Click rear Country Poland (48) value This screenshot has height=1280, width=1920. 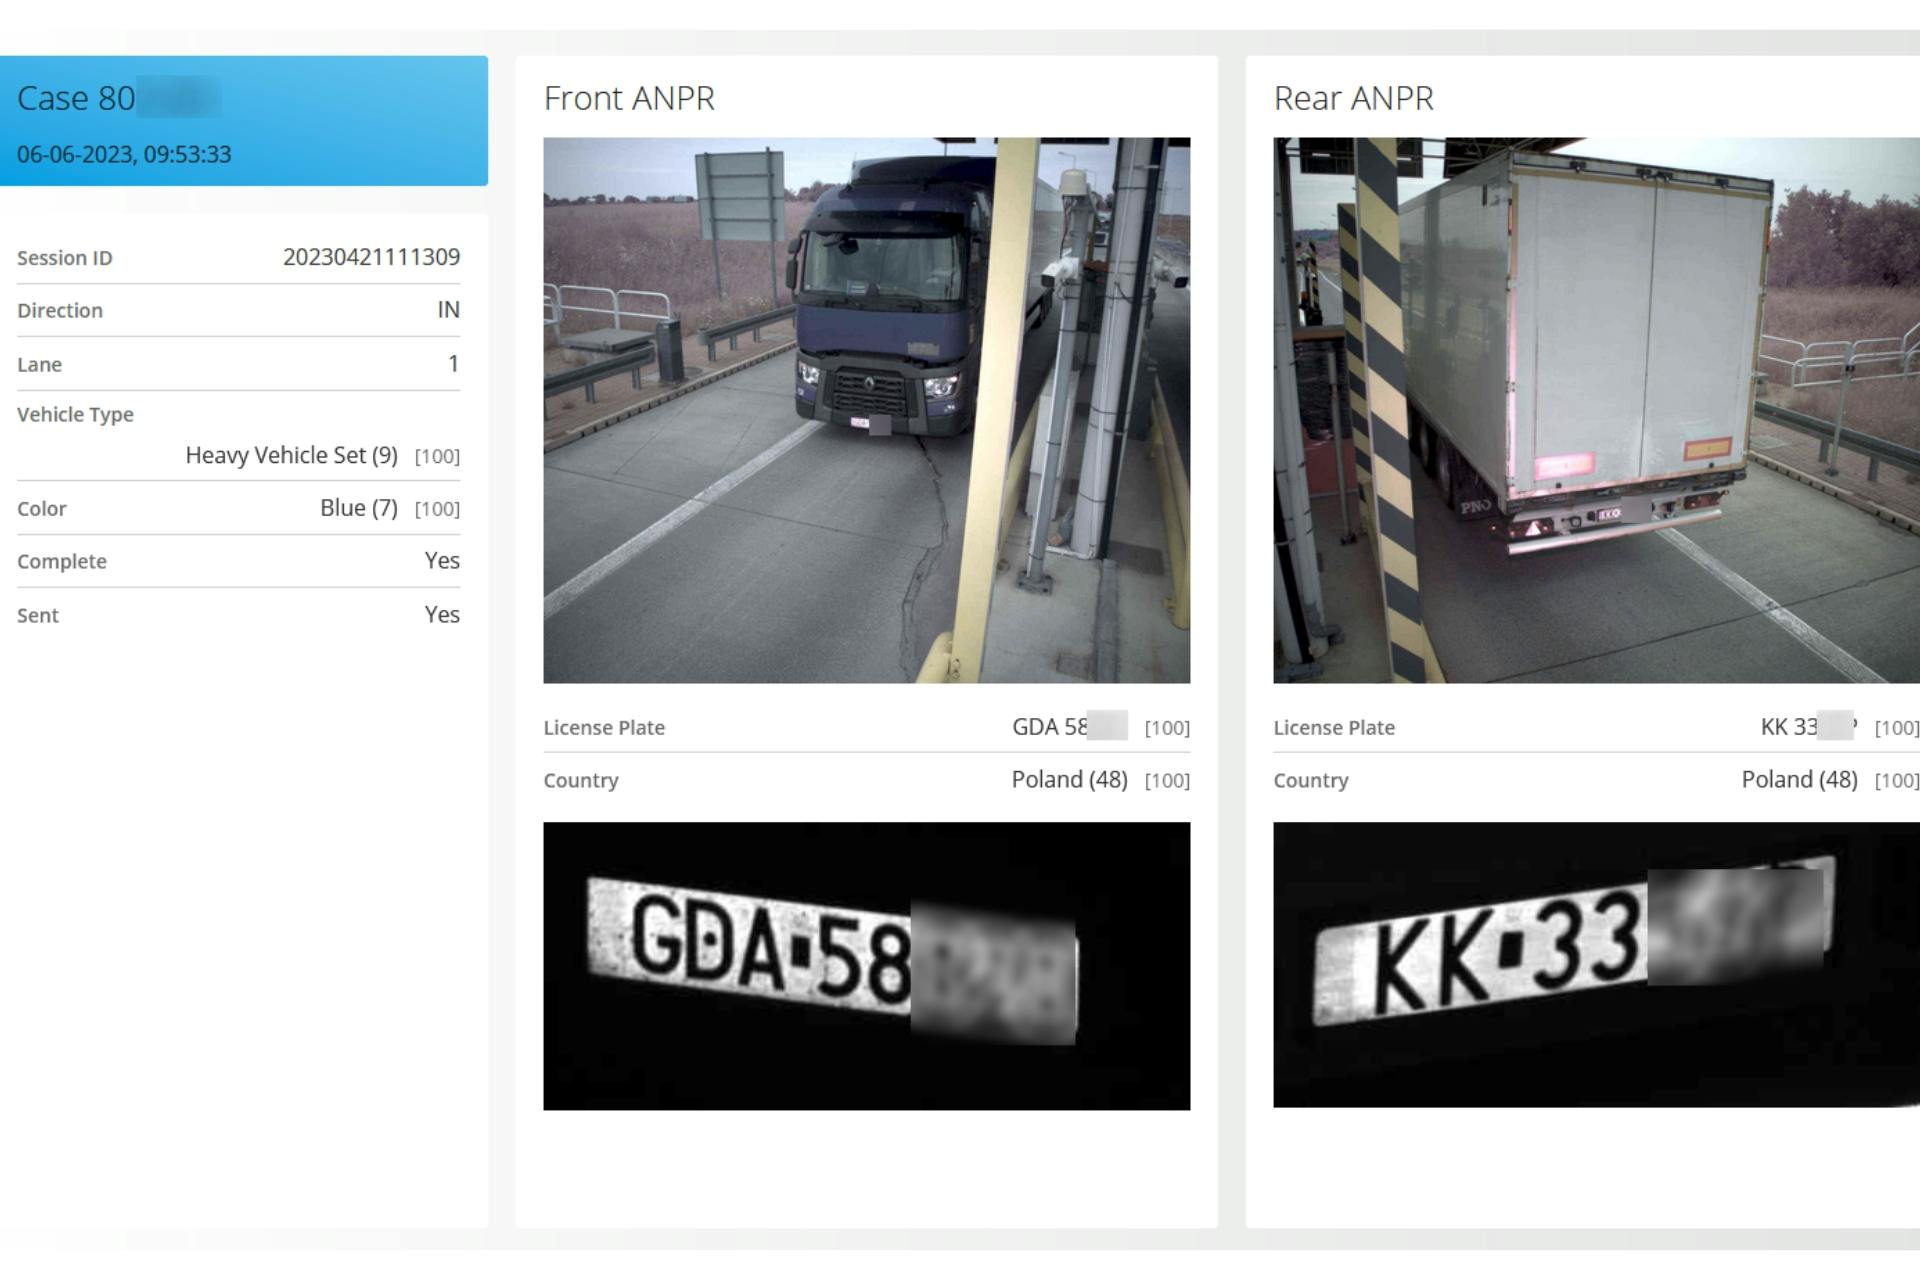pos(1799,780)
